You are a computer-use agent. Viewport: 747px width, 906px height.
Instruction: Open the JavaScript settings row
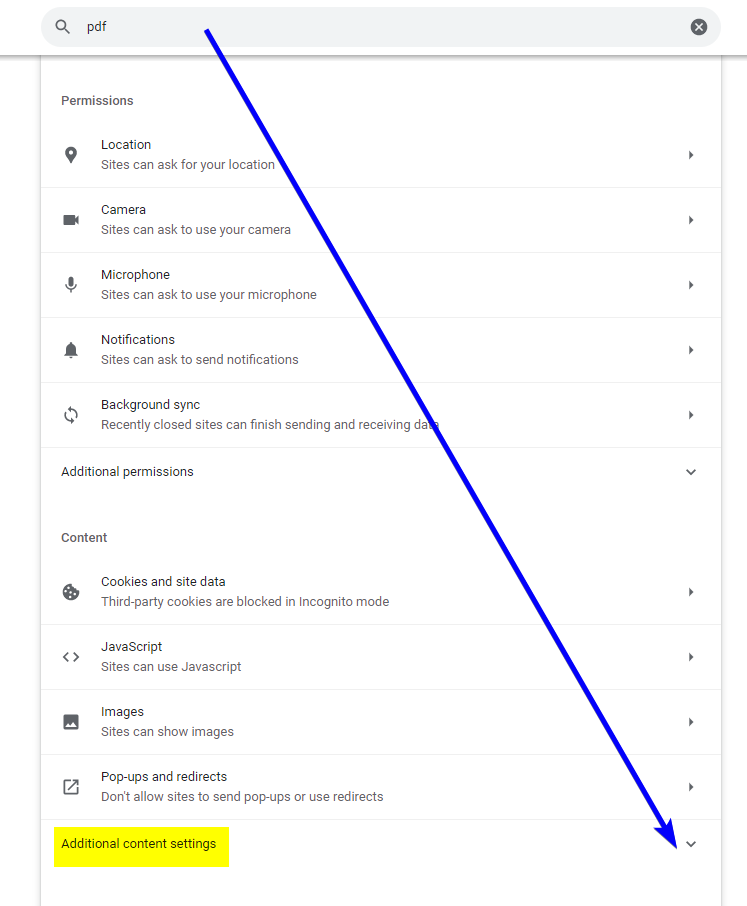pyautogui.click(x=381, y=657)
